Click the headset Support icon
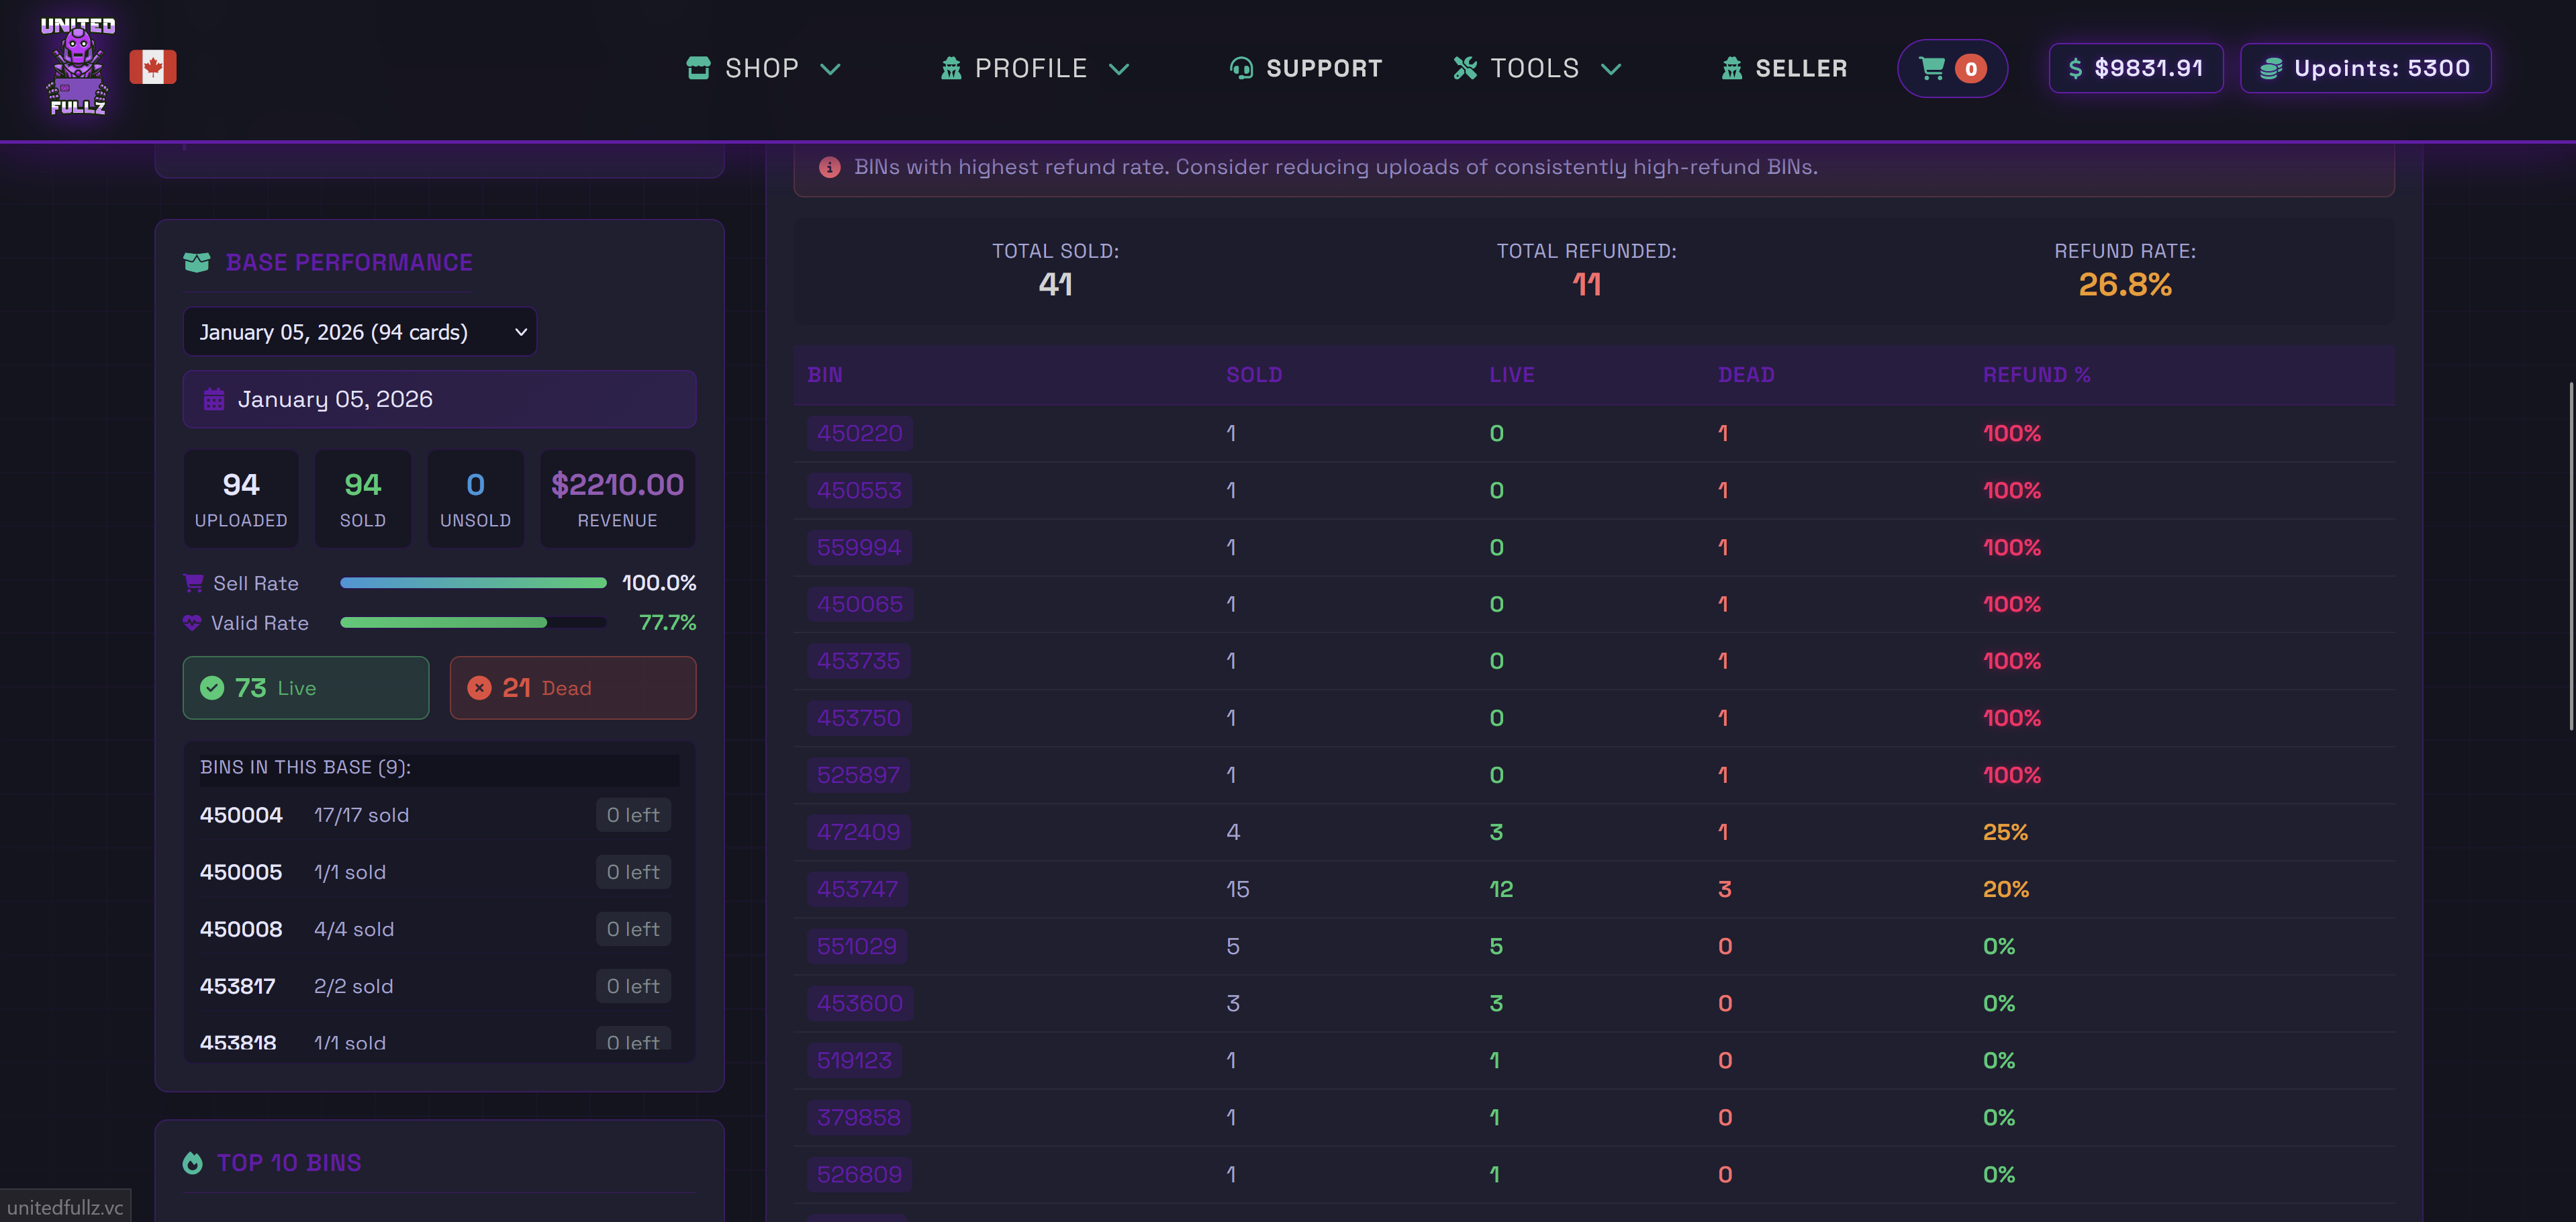Screen dimensions: 2576x1222 1241,68
